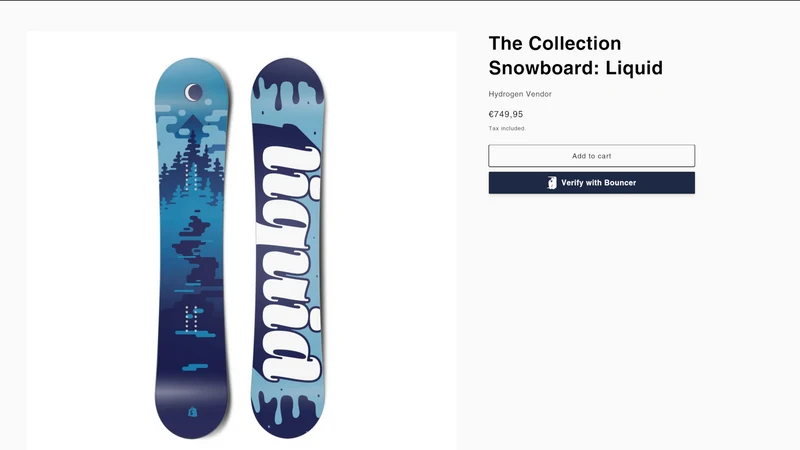Screen dimensions: 800x450
Task: Click the lower binding insert dots on left board
Action: click(191, 319)
